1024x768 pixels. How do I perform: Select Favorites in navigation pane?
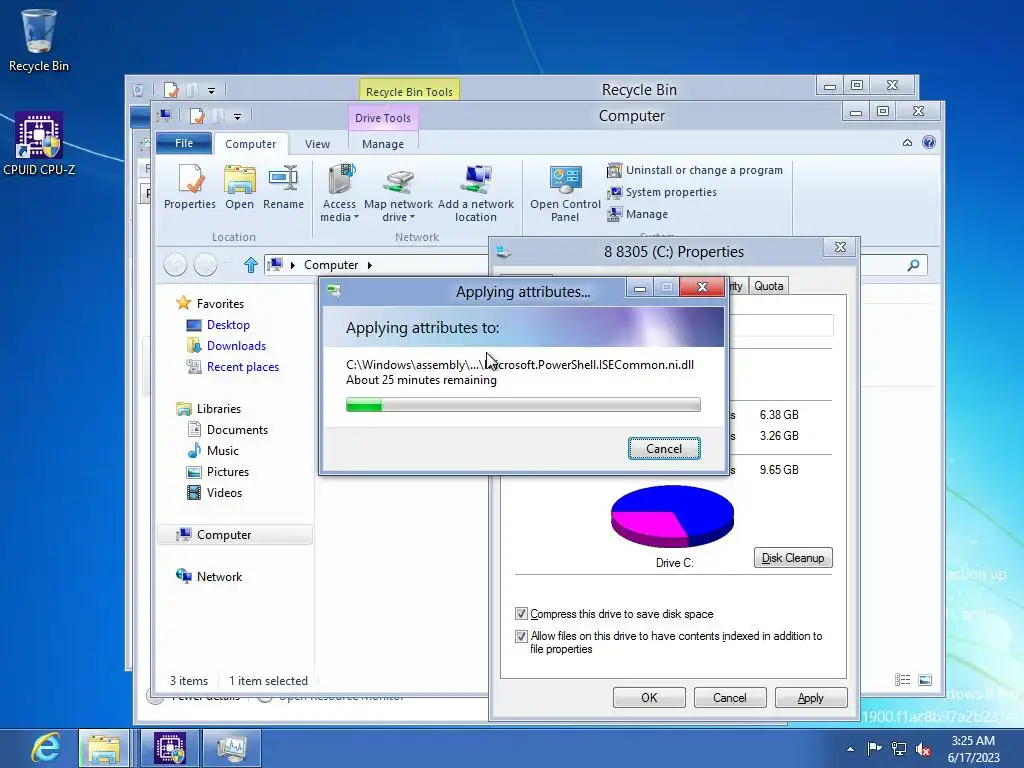click(210, 304)
